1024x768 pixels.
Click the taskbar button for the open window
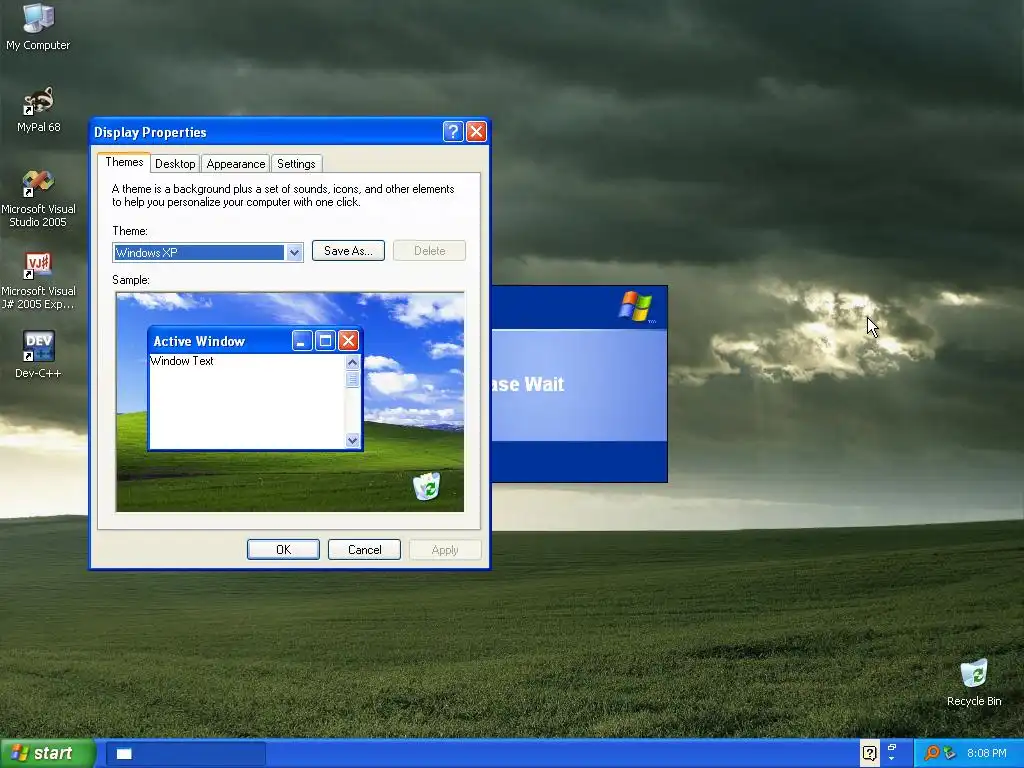[x=185, y=754]
